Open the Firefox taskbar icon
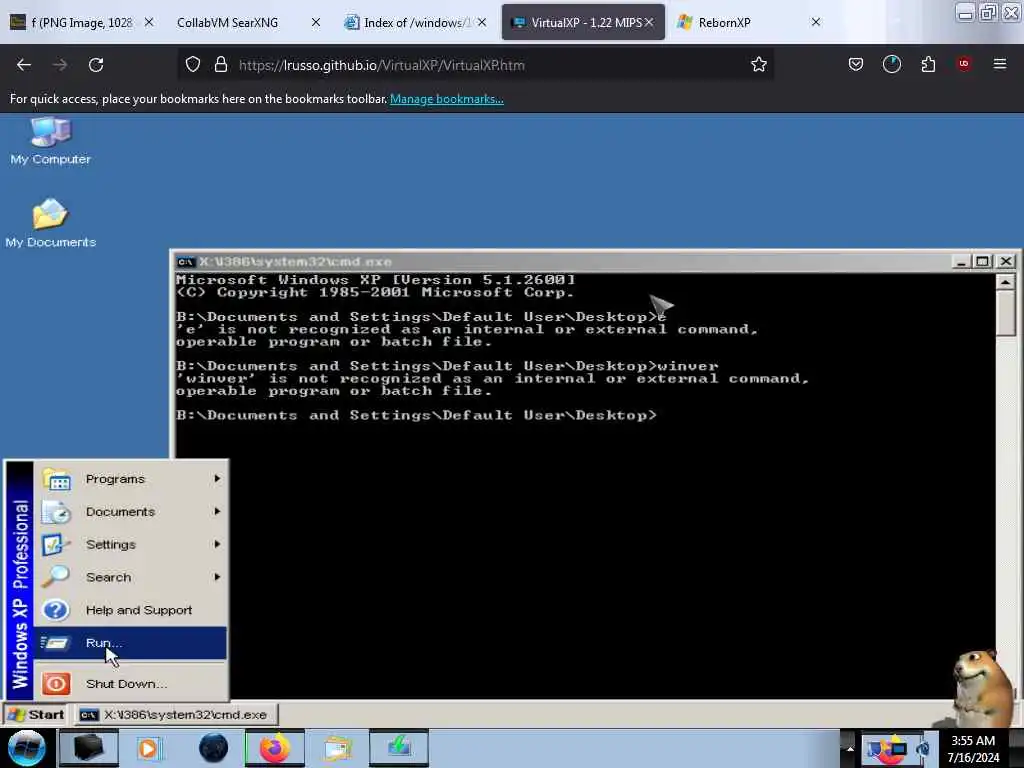Image resolution: width=1024 pixels, height=768 pixels. [274, 748]
